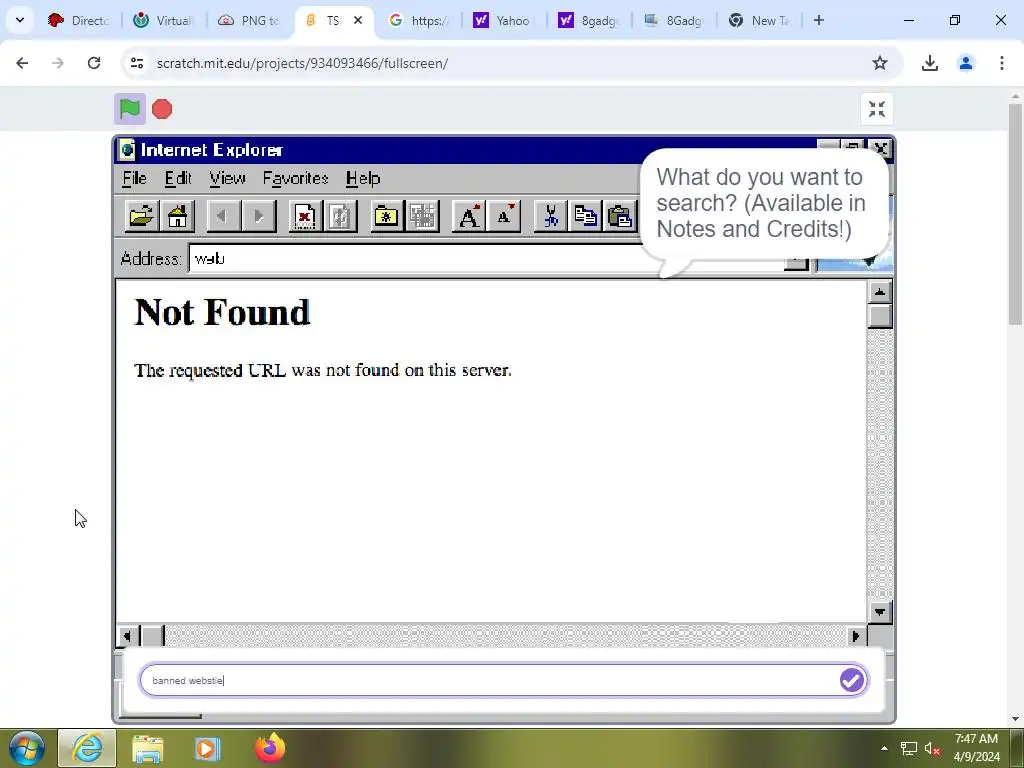Click the Address bar field

(x=486, y=259)
